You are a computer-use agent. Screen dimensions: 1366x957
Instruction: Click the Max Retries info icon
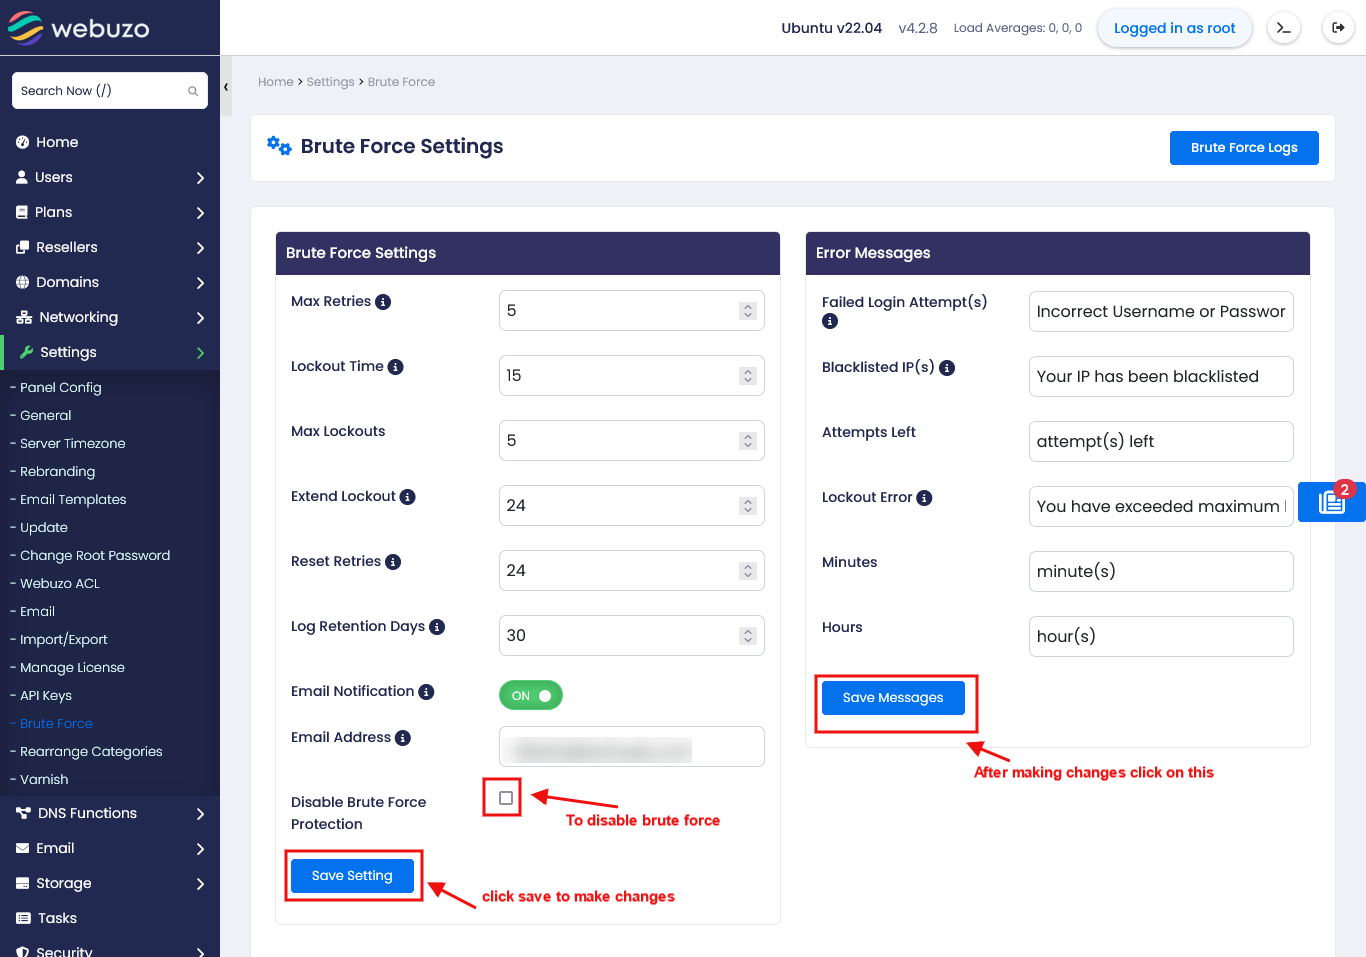383,302
